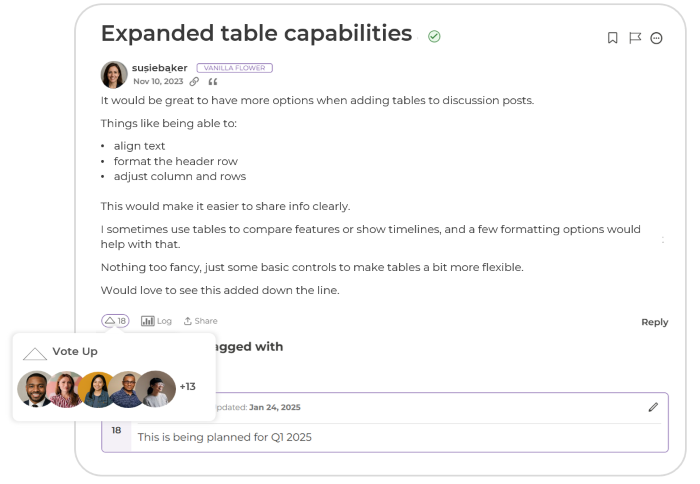Click the green resolved checkmark badge
The width and height of the screenshot is (700, 484).
tap(434, 36)
